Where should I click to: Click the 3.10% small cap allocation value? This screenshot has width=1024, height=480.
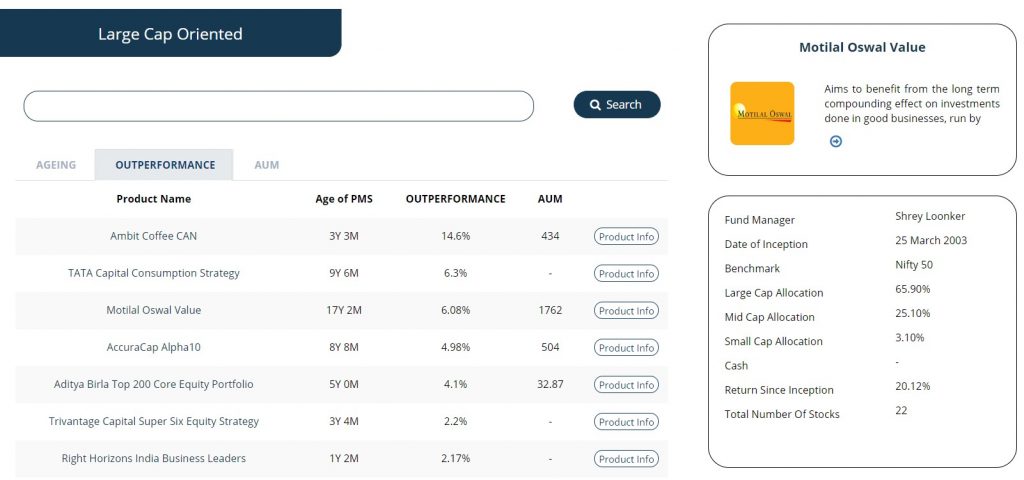pos(909,338)
